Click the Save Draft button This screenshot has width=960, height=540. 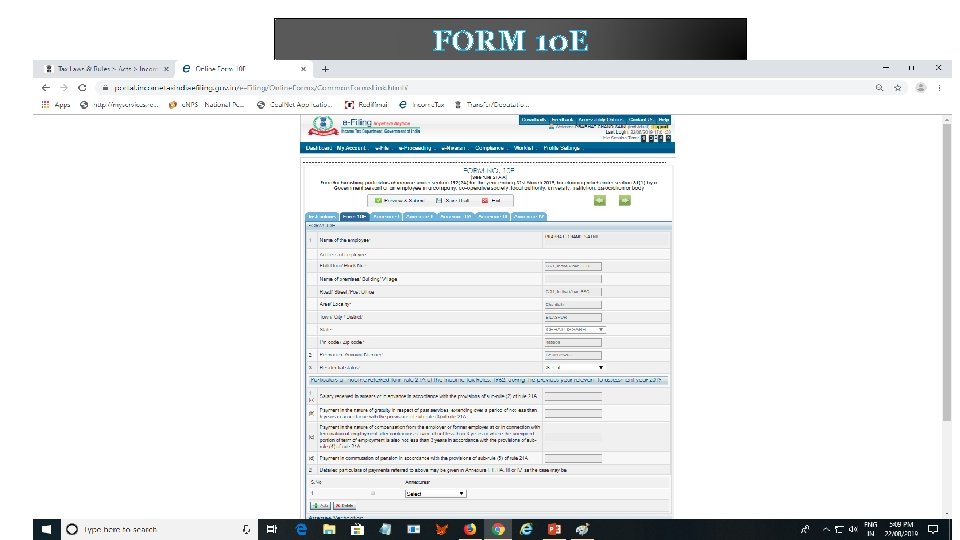453,201
